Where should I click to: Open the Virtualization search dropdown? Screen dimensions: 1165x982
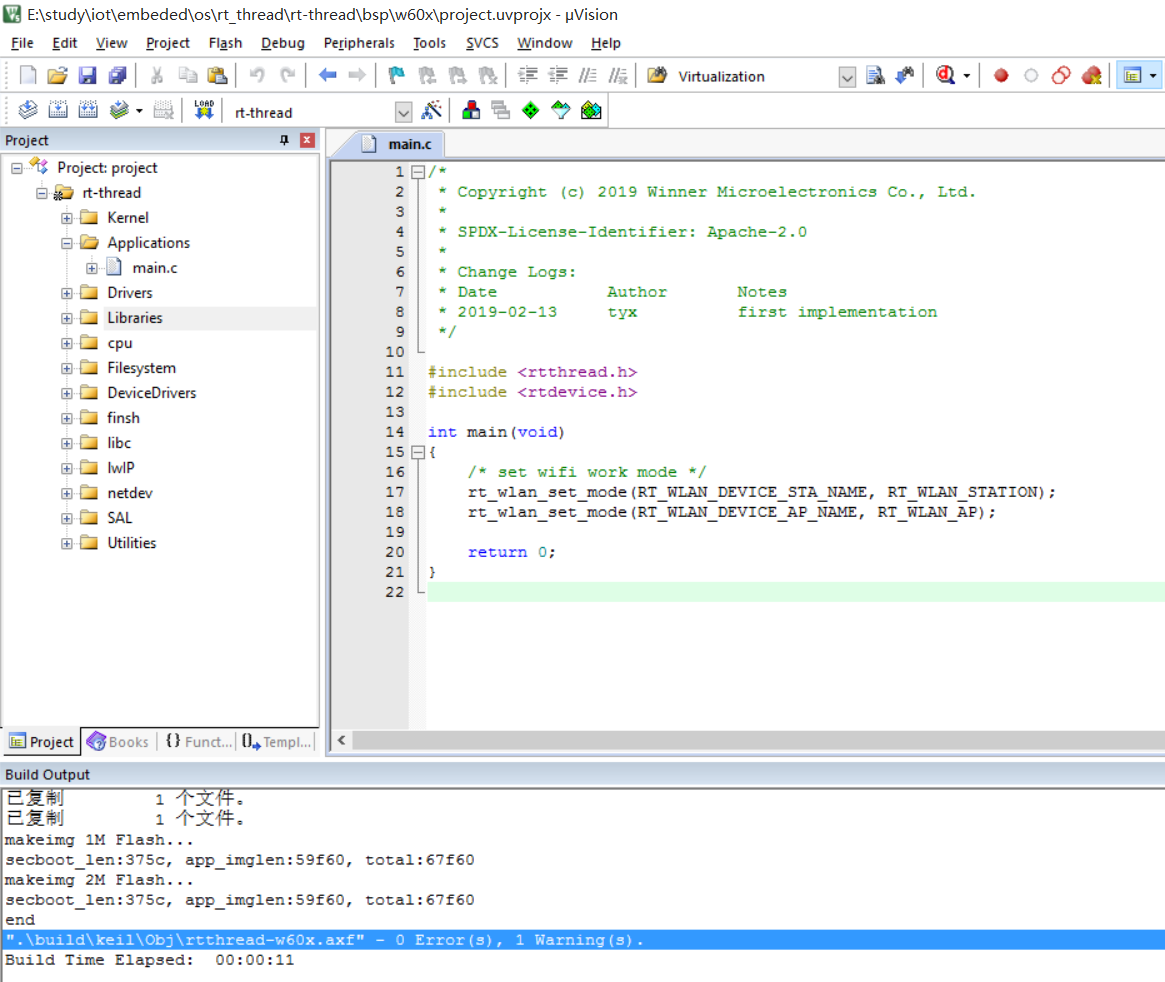click(847, 77)
